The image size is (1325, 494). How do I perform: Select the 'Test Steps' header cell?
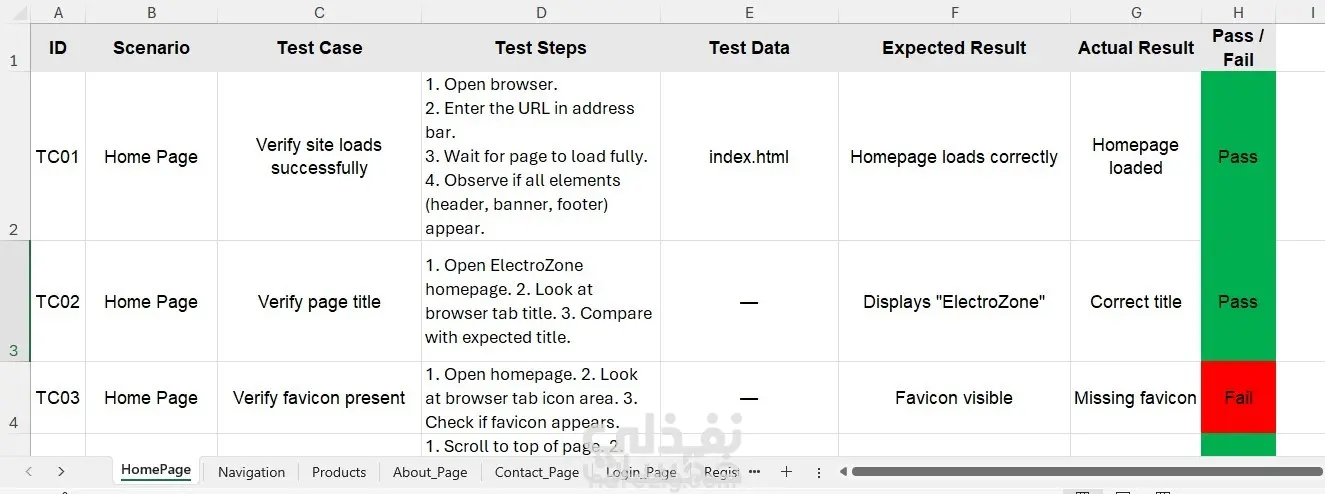(x=541, y=48)
